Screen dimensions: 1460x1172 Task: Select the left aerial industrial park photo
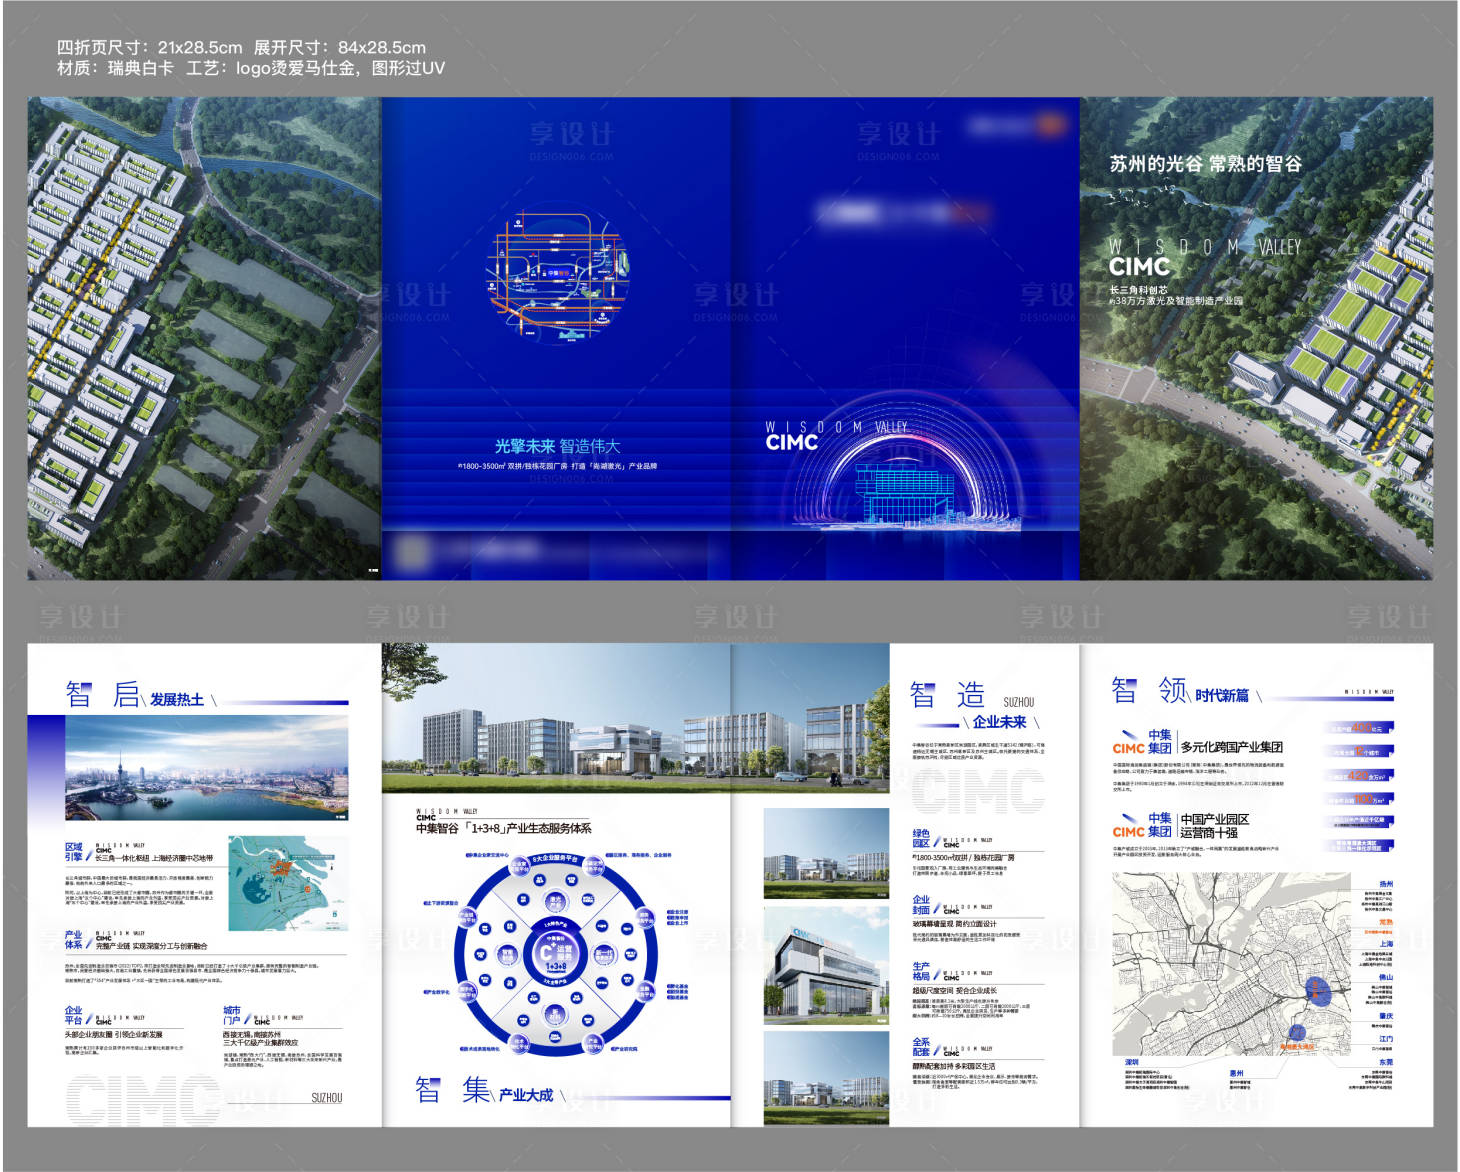204,338
